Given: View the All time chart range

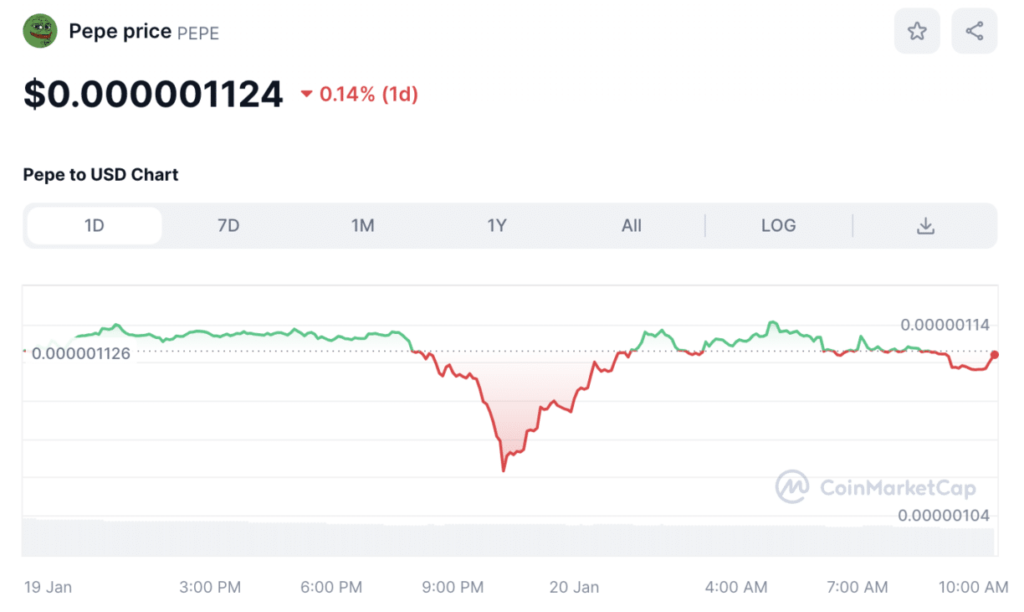Looking at the screenshot, I should pyautogui.click(x=631, y=226).
